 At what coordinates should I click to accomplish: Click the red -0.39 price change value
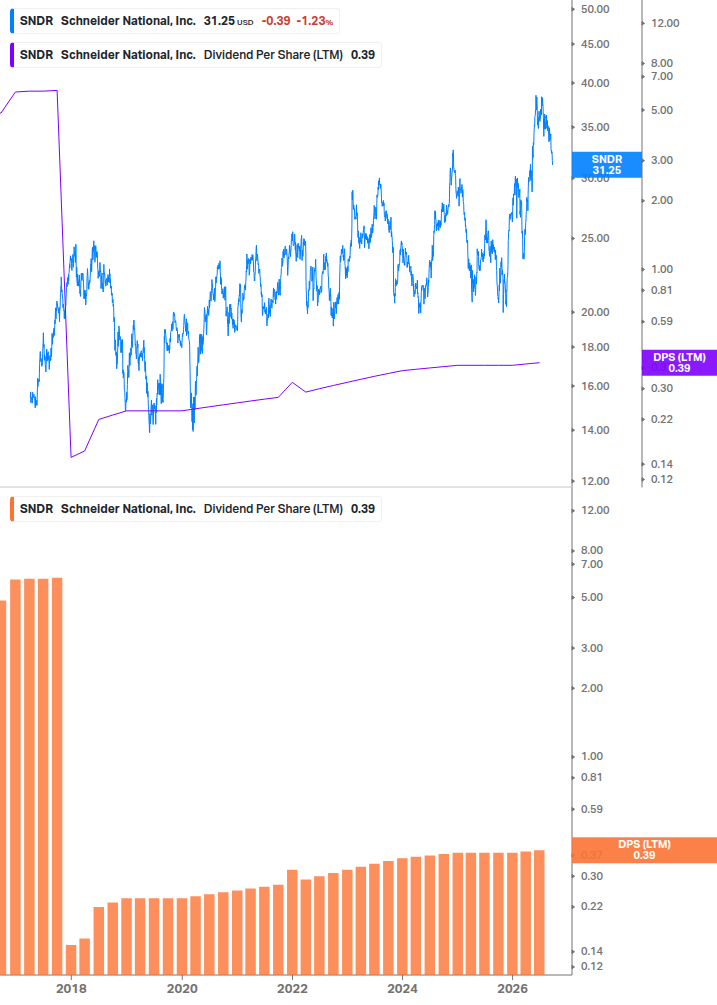(x=276, y=21)
